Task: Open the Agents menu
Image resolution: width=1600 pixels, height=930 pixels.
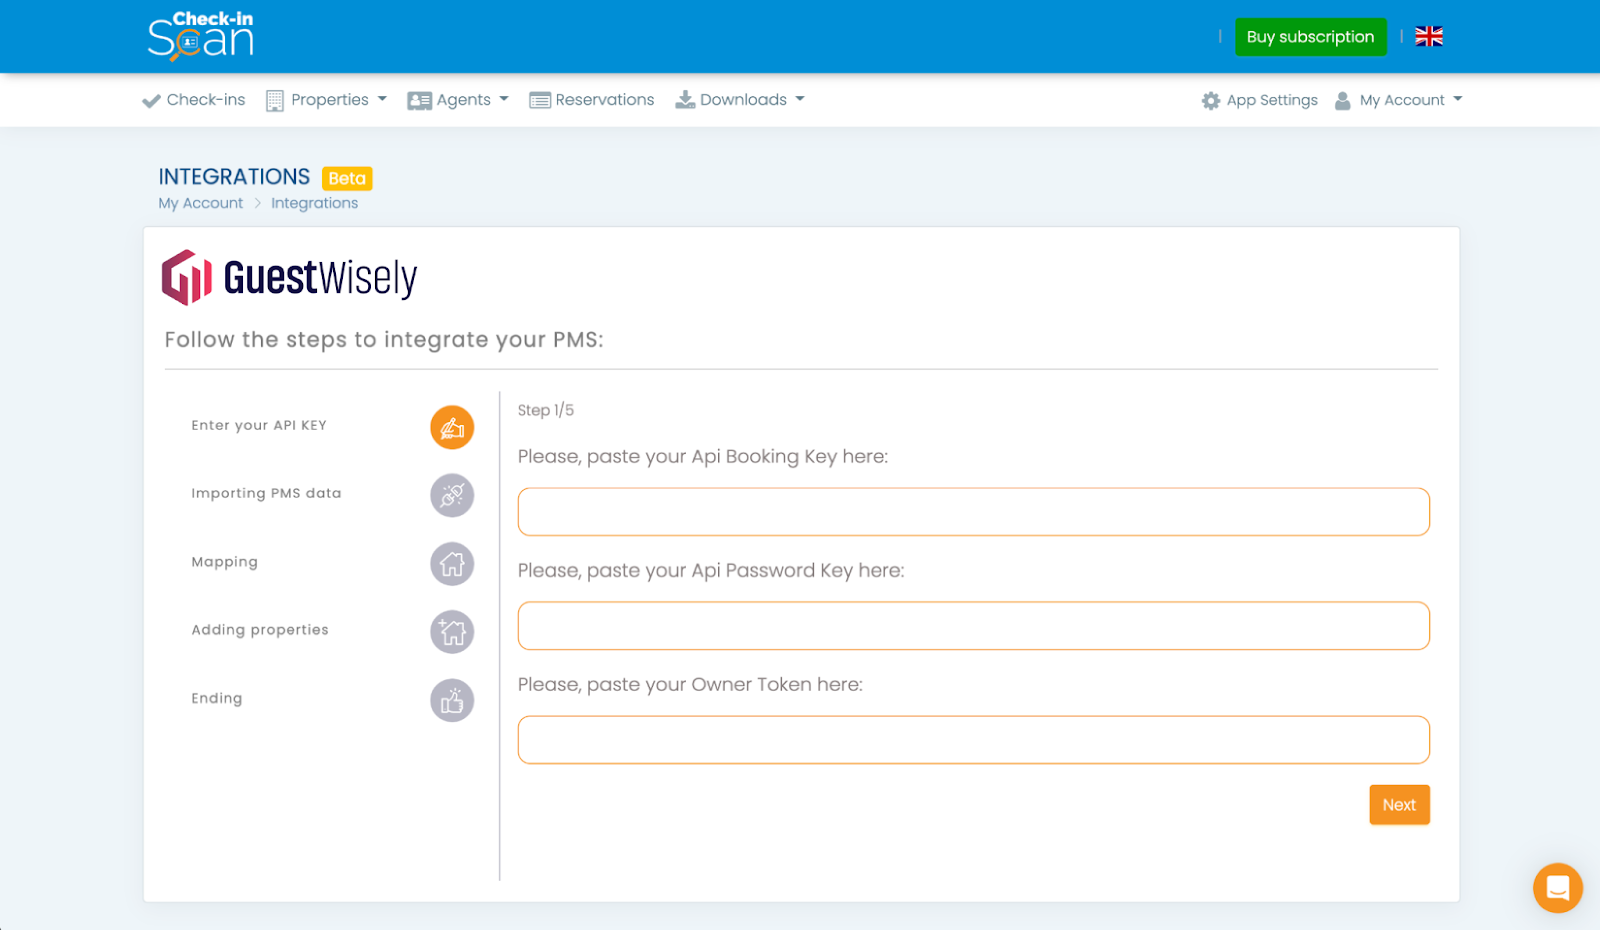Action: tap(458, 100)
